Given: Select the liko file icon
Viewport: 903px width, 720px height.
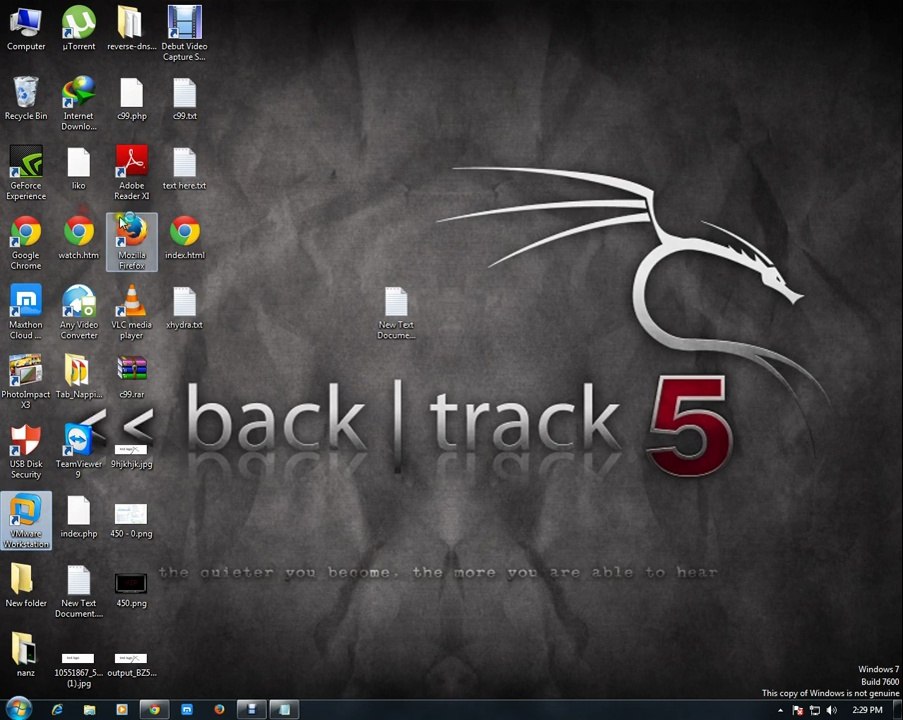Looking at the screenshot, I should [79, 168].
